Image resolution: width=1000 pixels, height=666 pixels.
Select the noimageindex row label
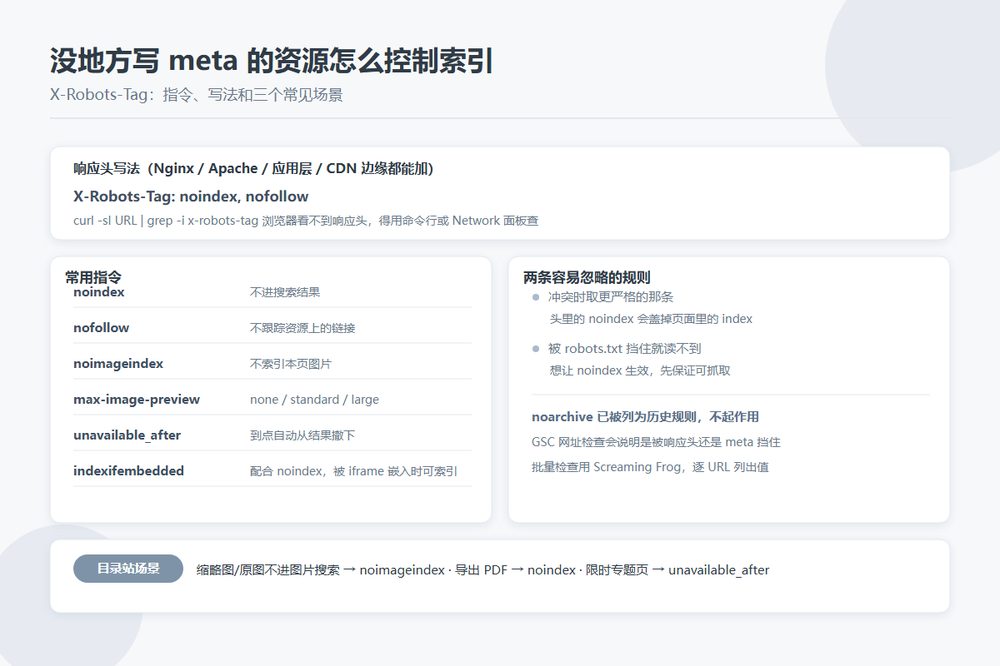[x=118, y=364]
